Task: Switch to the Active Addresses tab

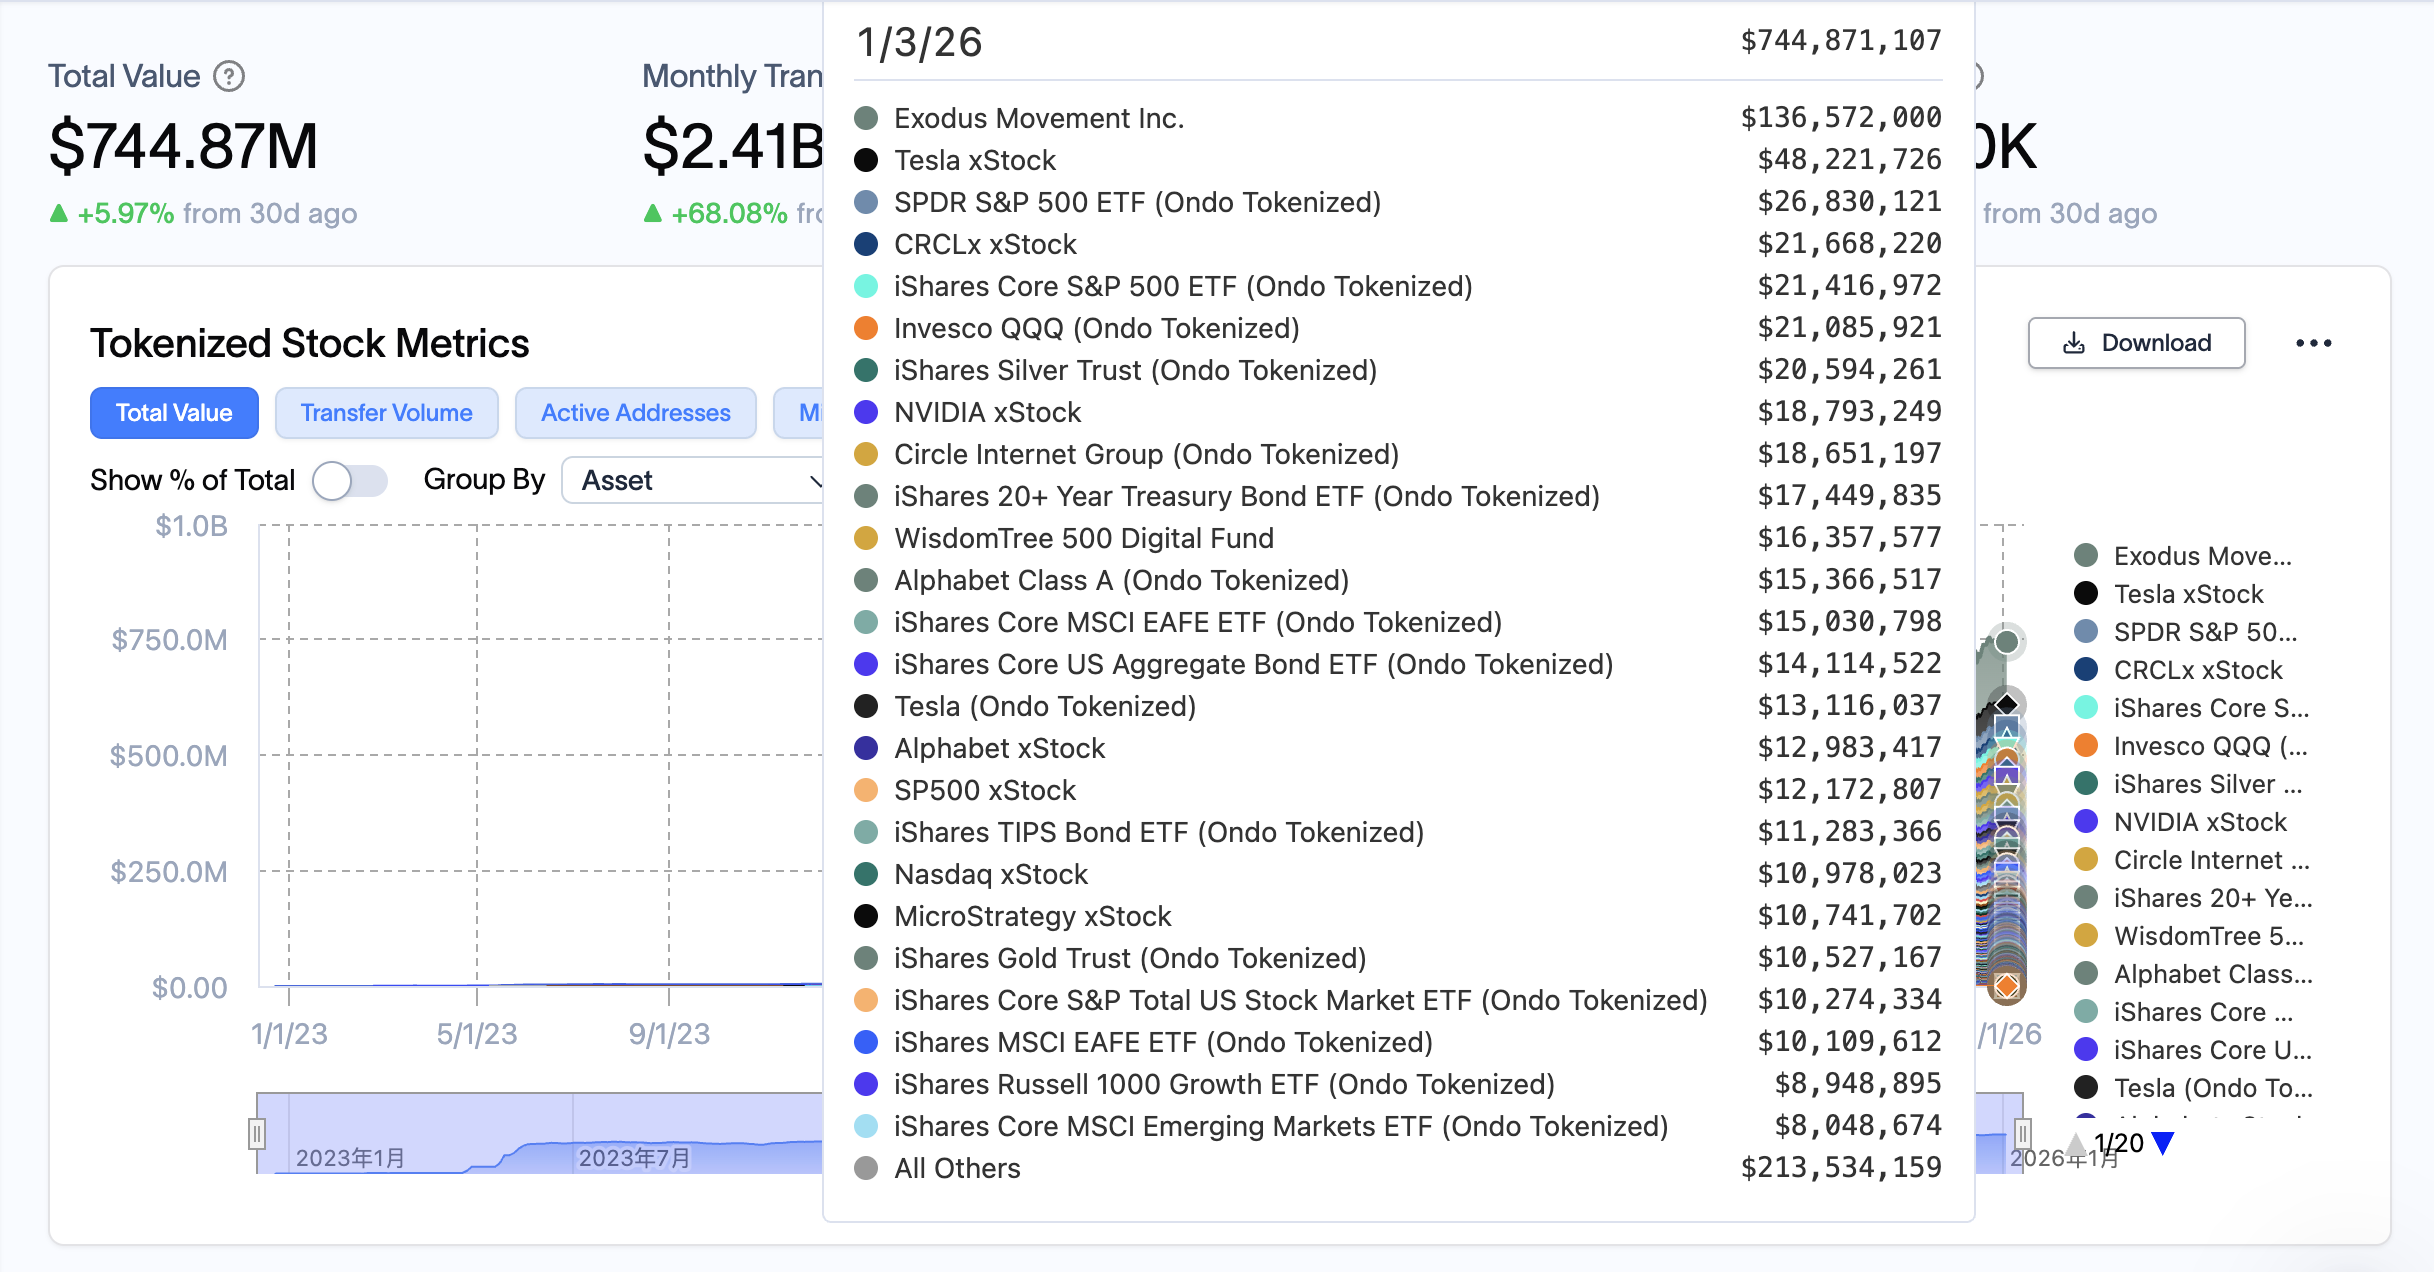Action: (635, 413)
